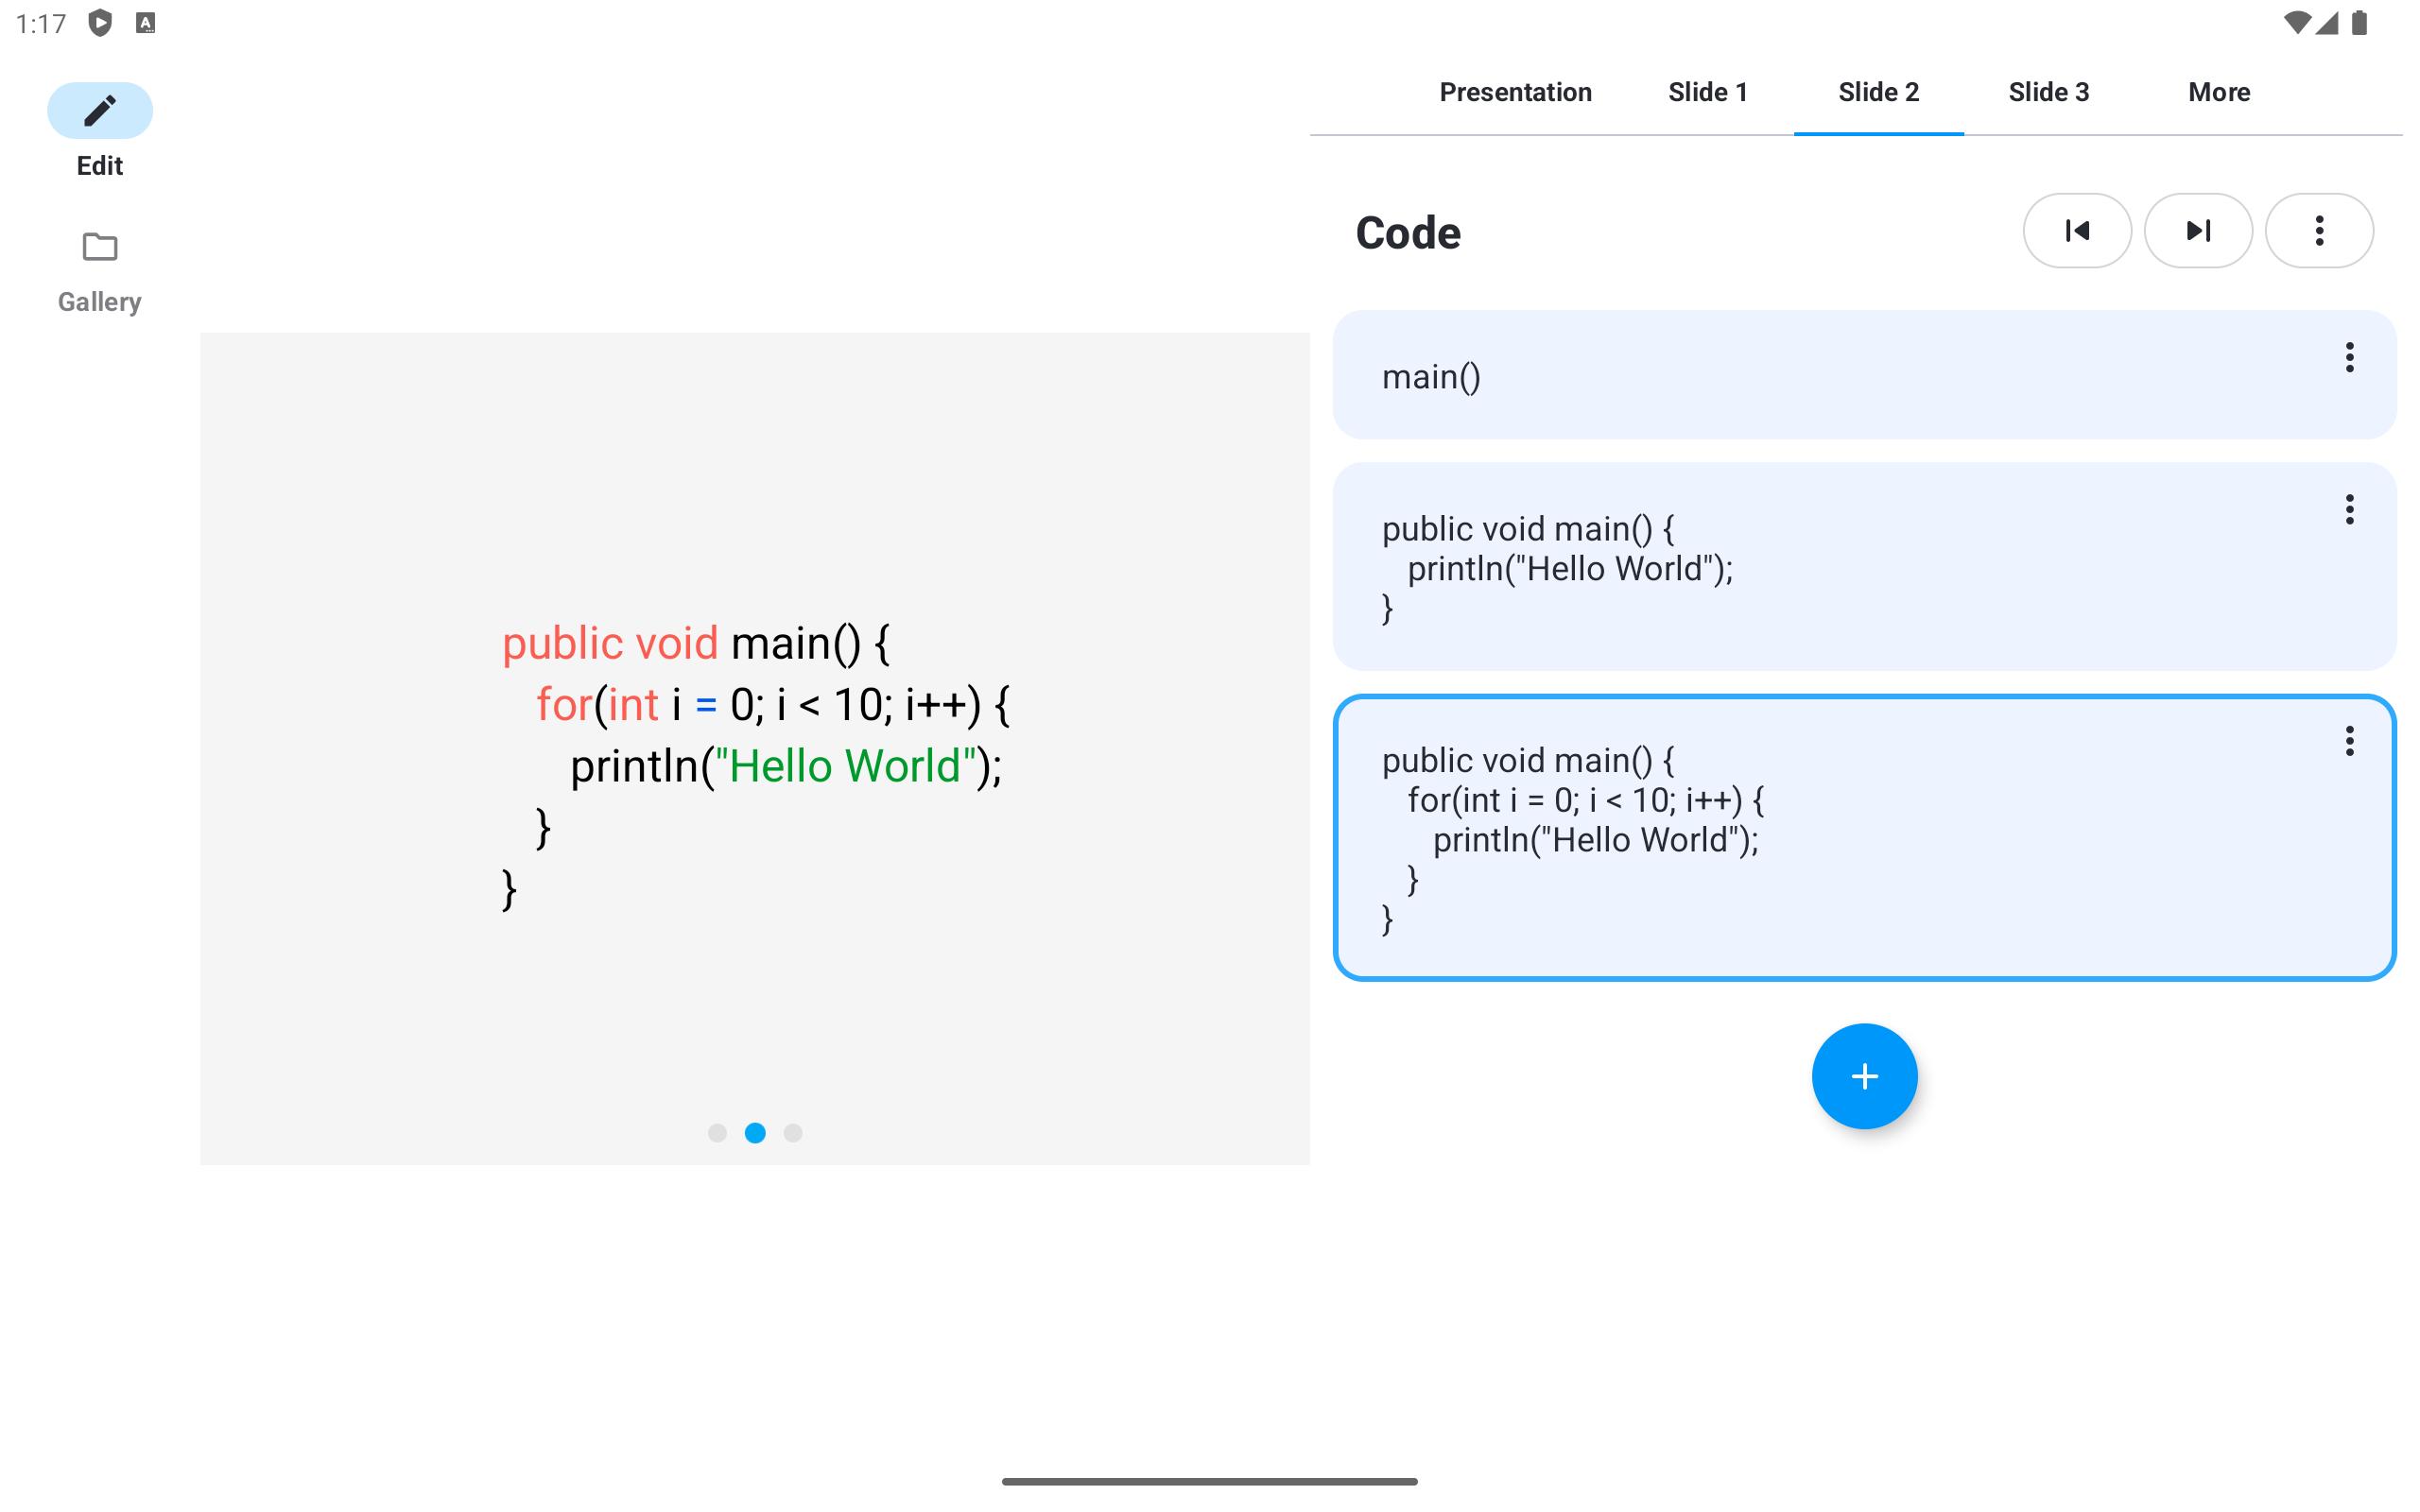Select the main() code card
2420x1512 pixels.
1864,375
